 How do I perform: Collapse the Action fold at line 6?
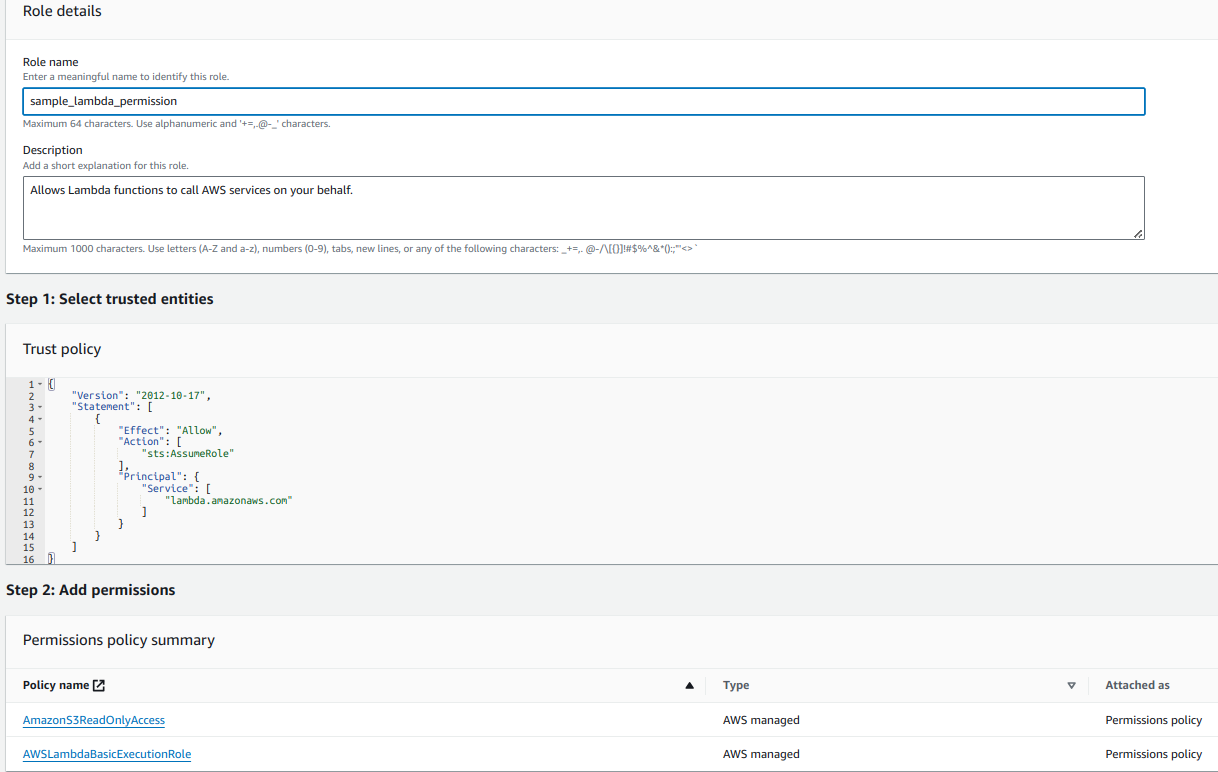coord(40,442)
